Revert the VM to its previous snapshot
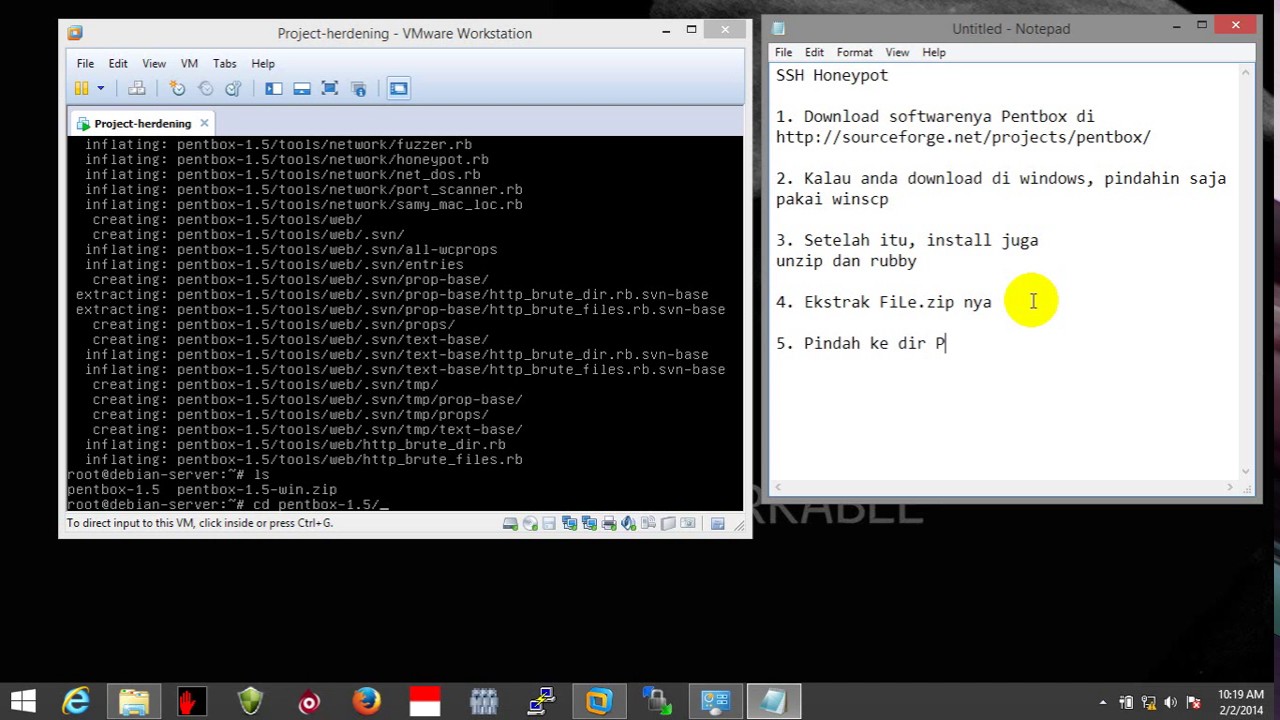 [205, 89]
